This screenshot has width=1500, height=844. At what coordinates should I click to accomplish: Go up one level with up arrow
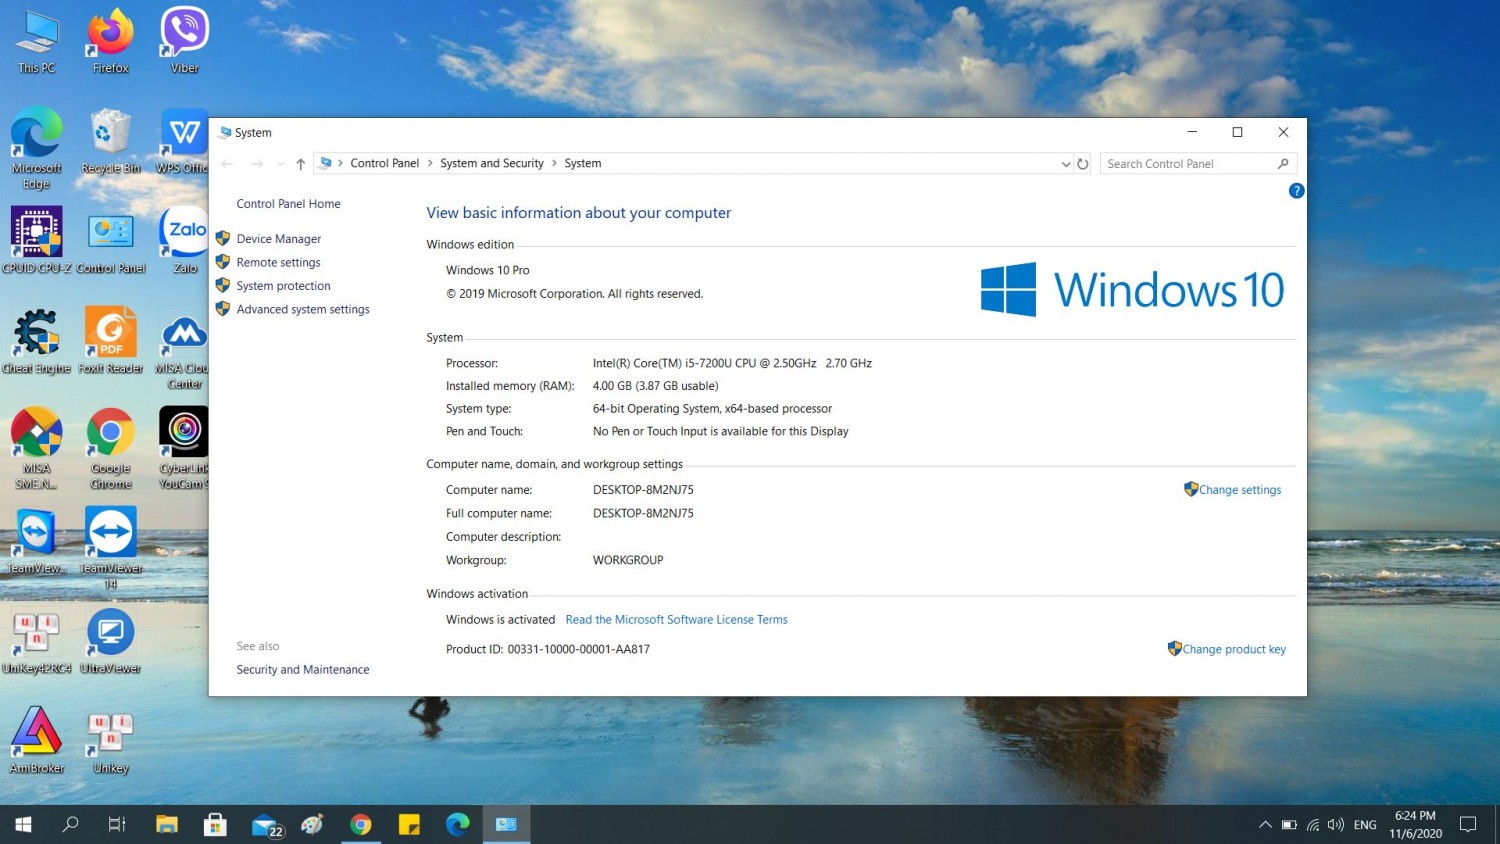tap(300, 164)
